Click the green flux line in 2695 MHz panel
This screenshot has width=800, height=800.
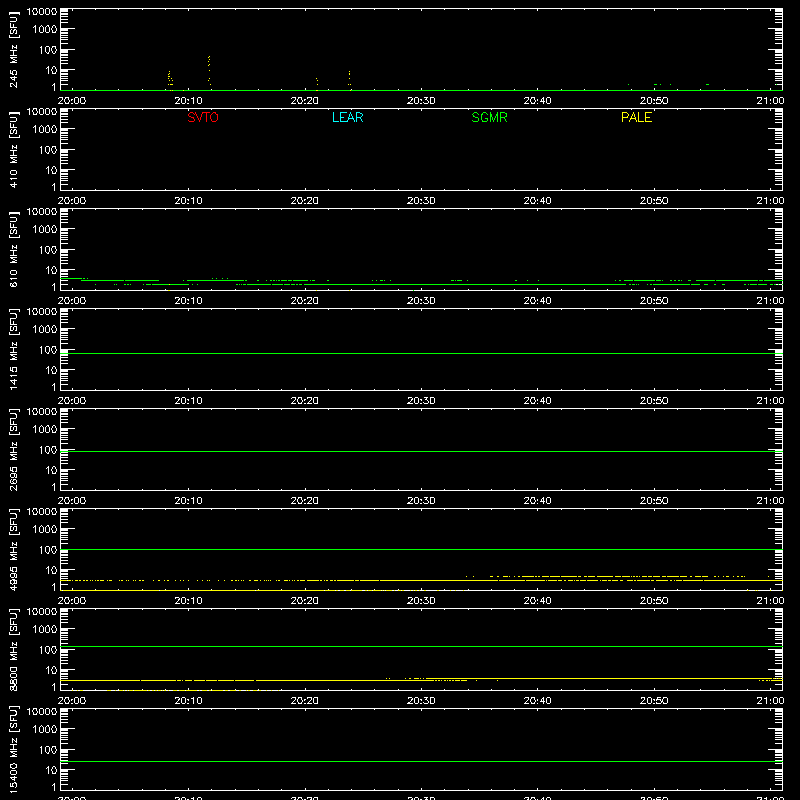[x=421, y=451]
